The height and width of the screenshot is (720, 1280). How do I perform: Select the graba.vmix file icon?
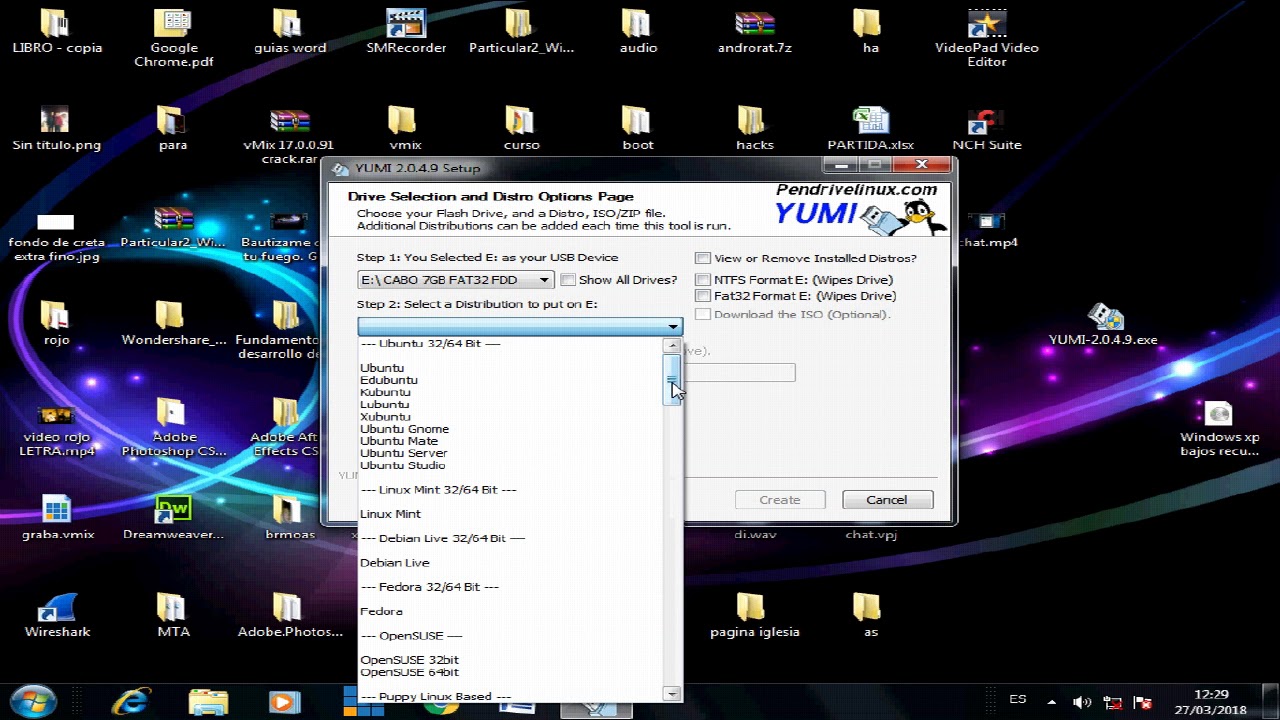click(x=57, y=518)
